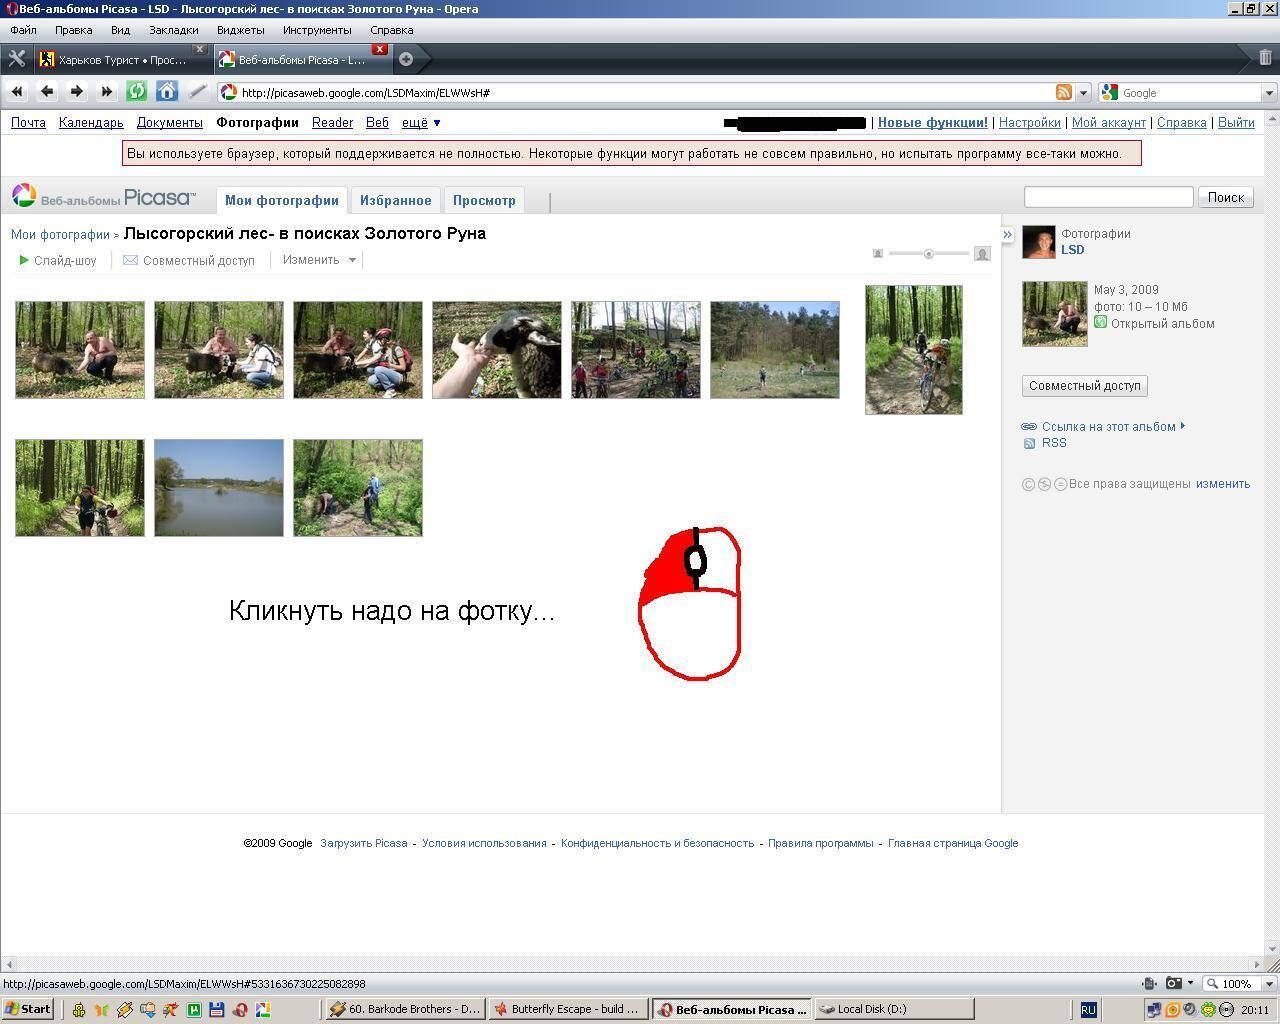The image size is (1280, 1024).
Task: Open the RSS feed icon in address bar
Action: point(1064,92)
